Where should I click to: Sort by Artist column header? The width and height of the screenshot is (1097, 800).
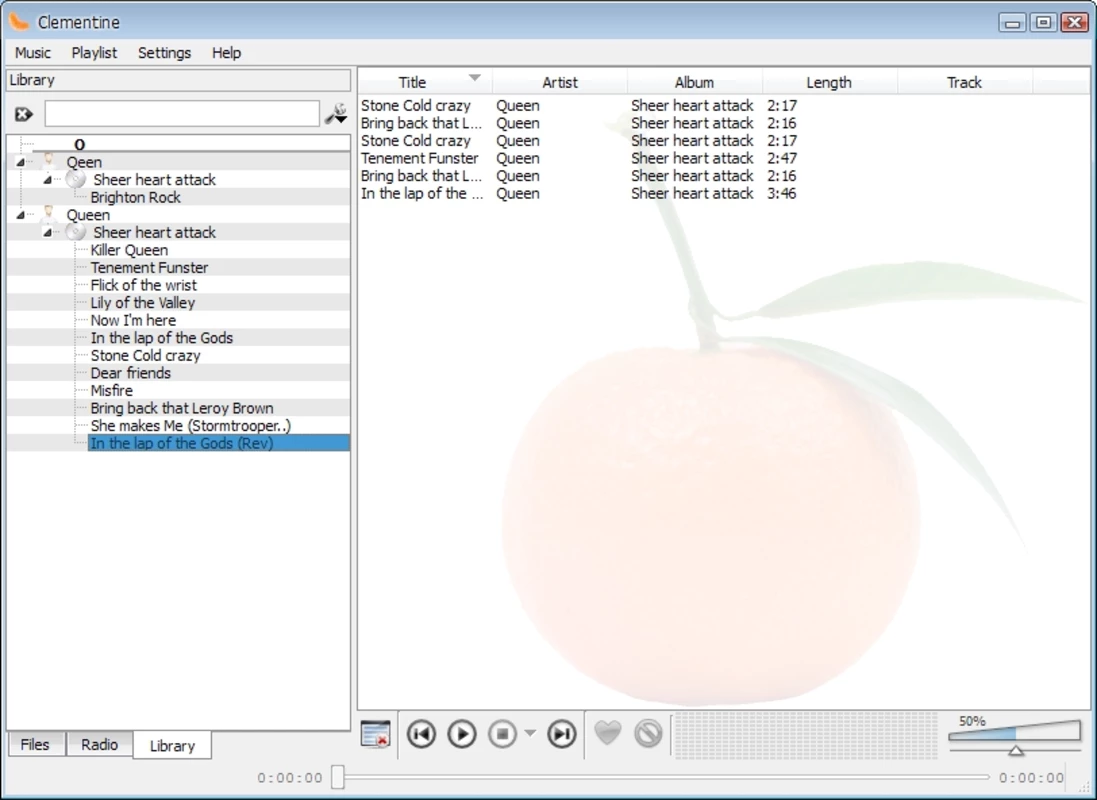point(560,82)
